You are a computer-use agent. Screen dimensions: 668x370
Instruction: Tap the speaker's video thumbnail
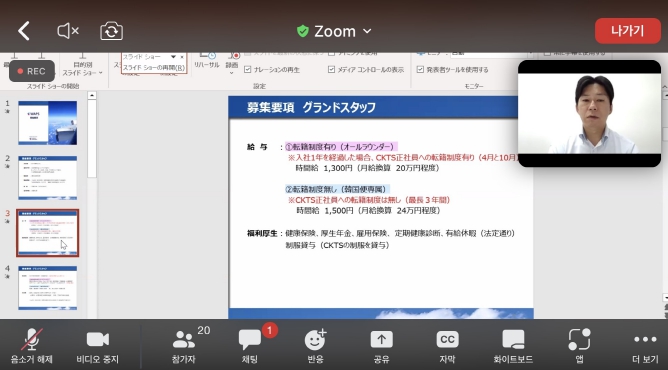coord(590,113)
